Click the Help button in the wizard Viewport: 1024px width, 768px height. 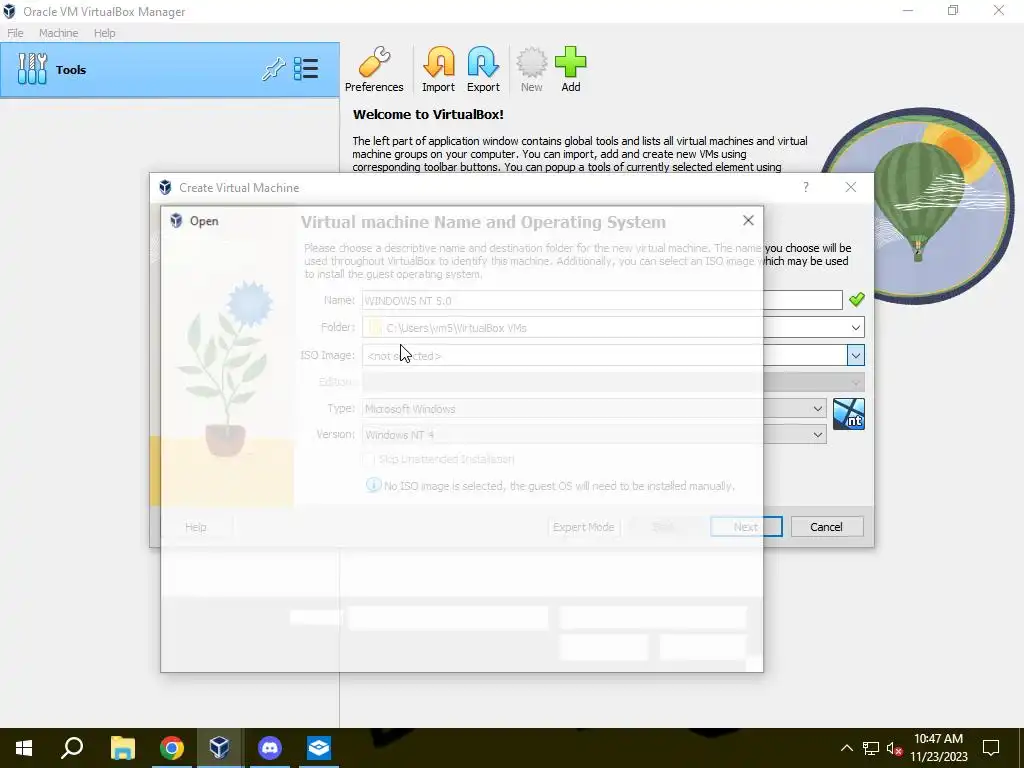[x=195, y=527]
